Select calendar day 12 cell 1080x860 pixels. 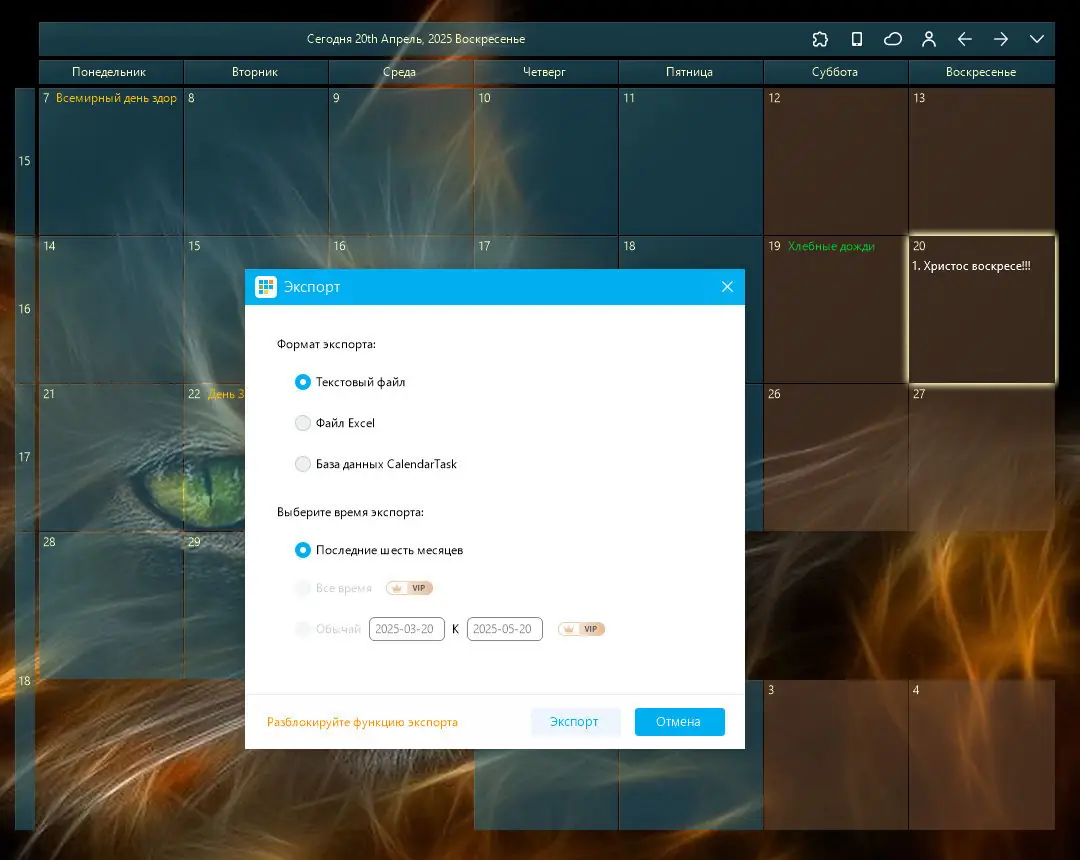pos(835,161)
